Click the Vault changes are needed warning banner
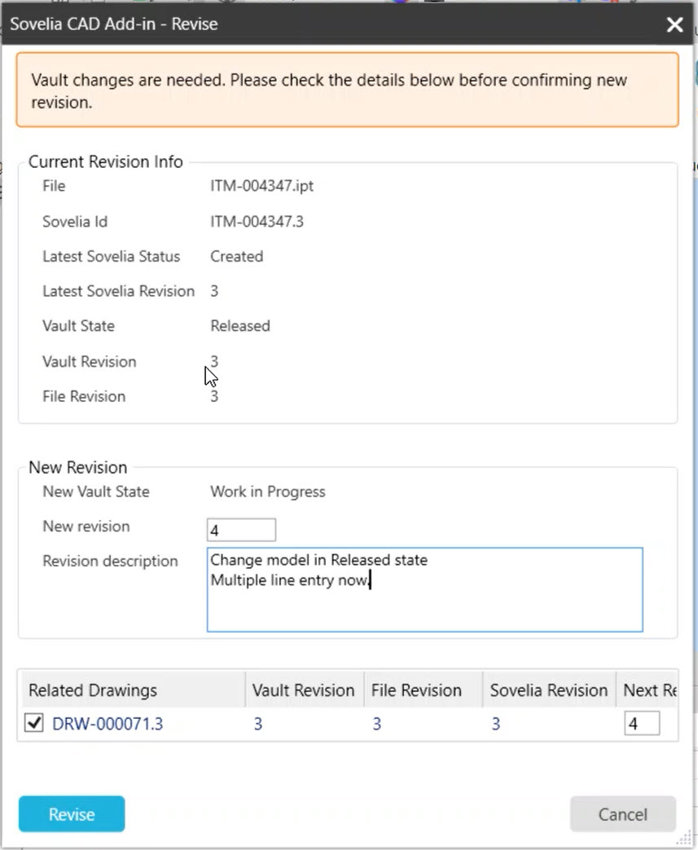 pos(347,90)
